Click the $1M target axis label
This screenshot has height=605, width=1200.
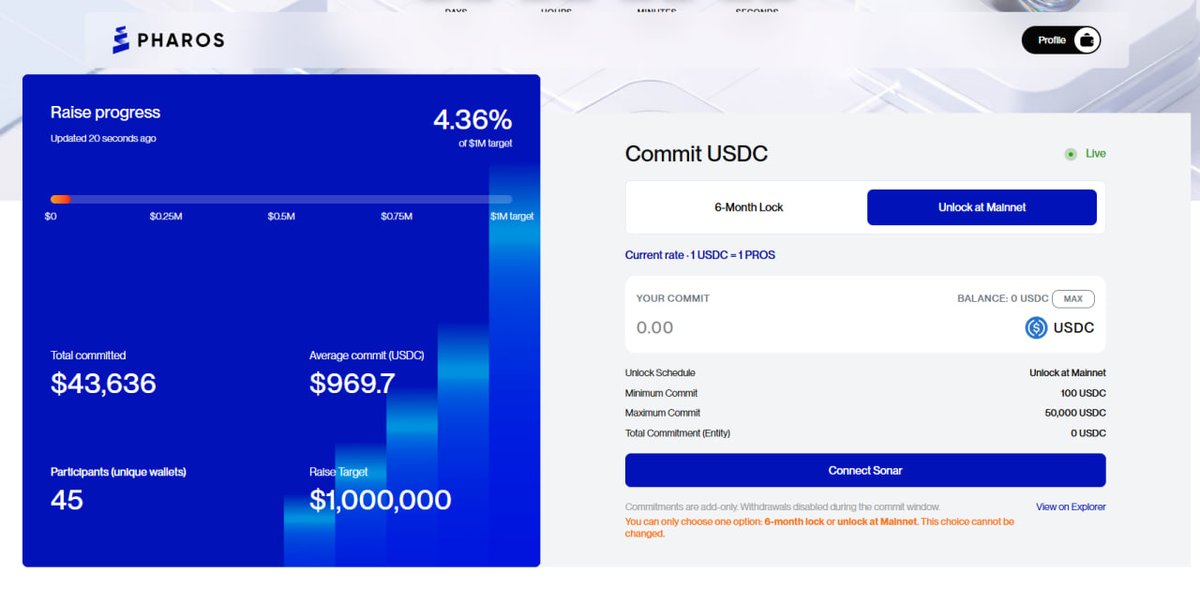click(512, 216)
